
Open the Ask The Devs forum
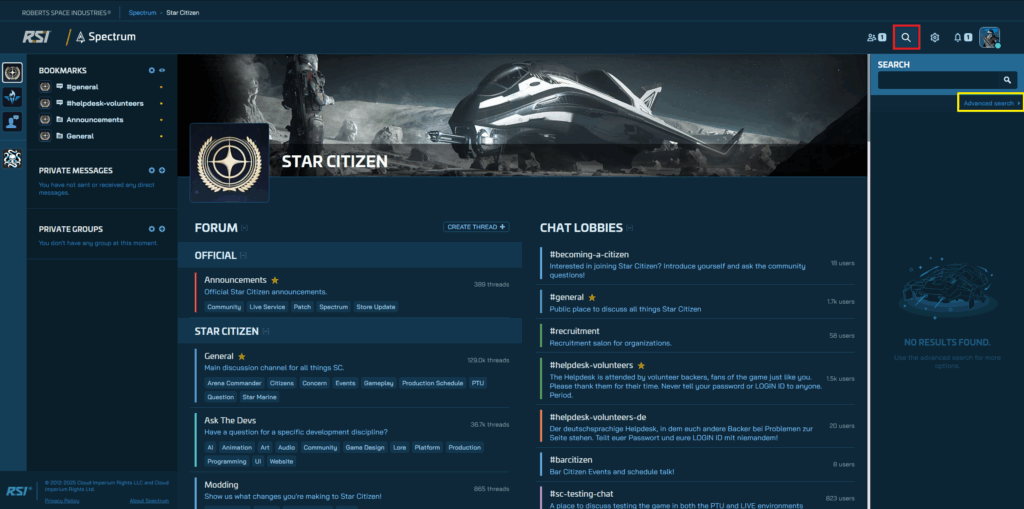230,420
